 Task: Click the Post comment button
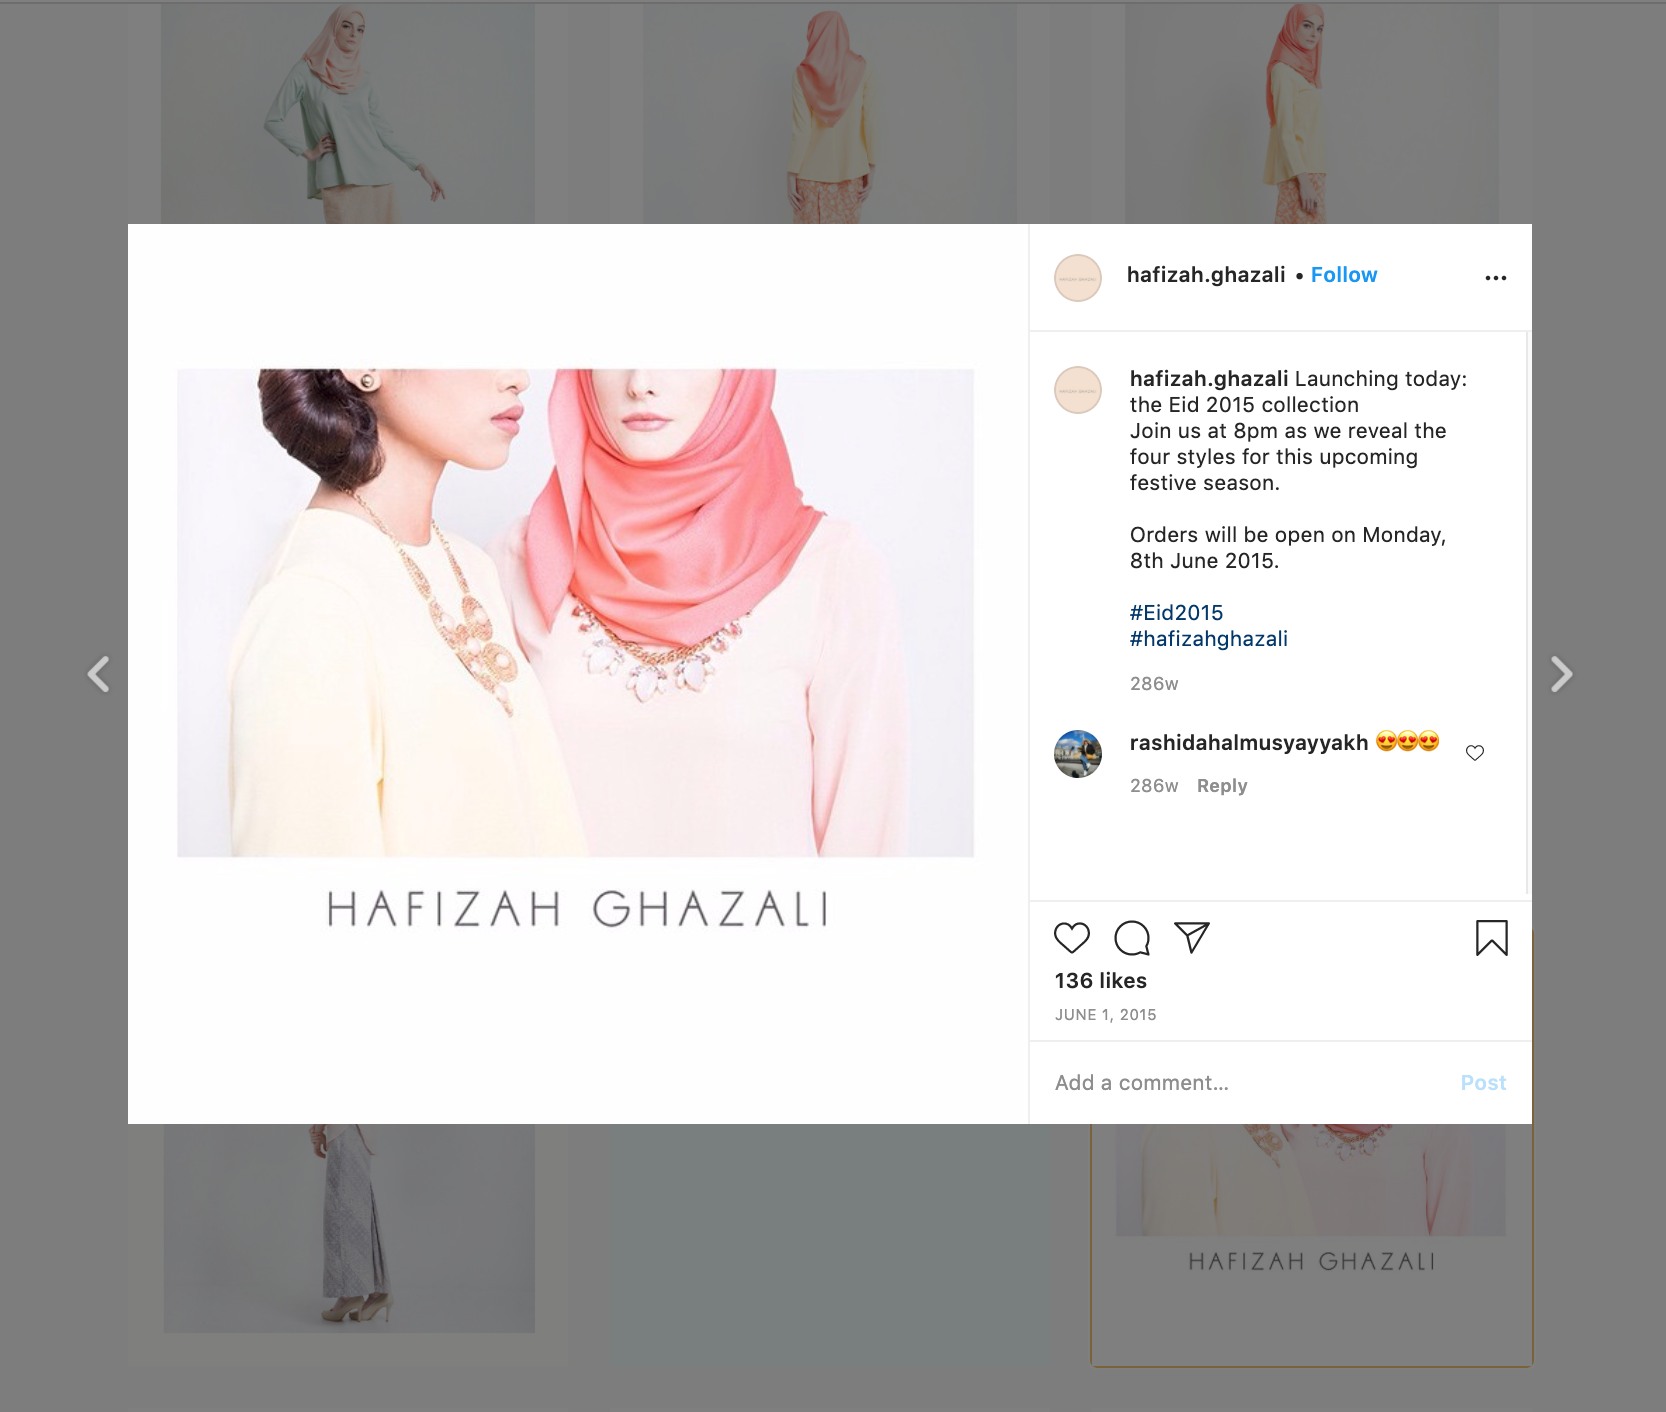[x=1483, y=1083]
